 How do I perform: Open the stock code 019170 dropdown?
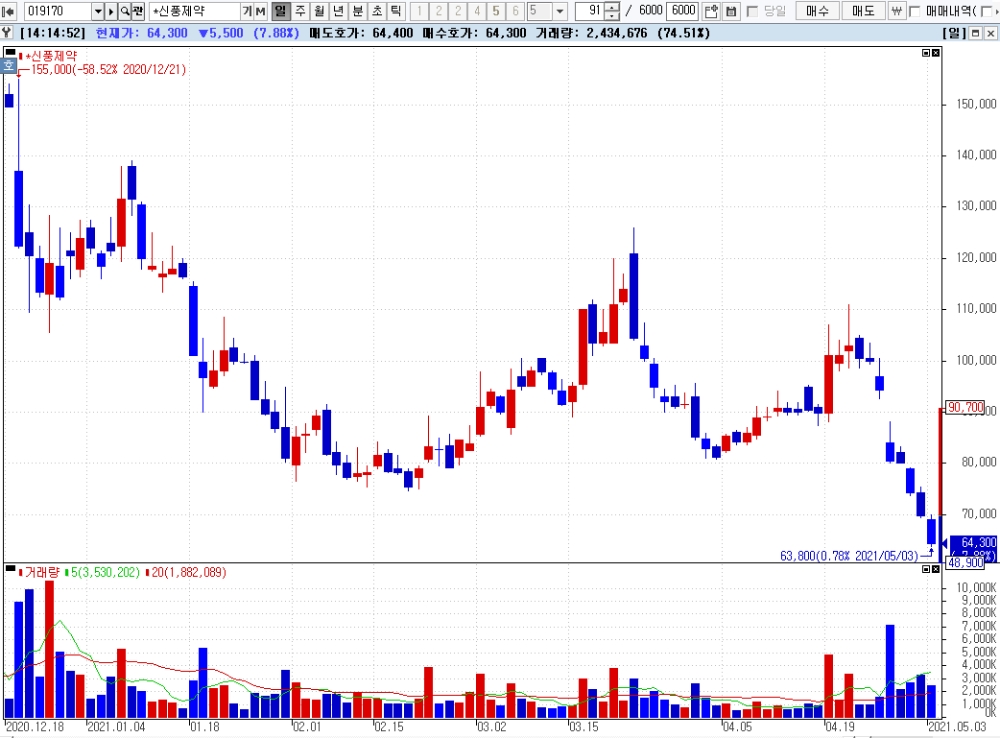98,11
